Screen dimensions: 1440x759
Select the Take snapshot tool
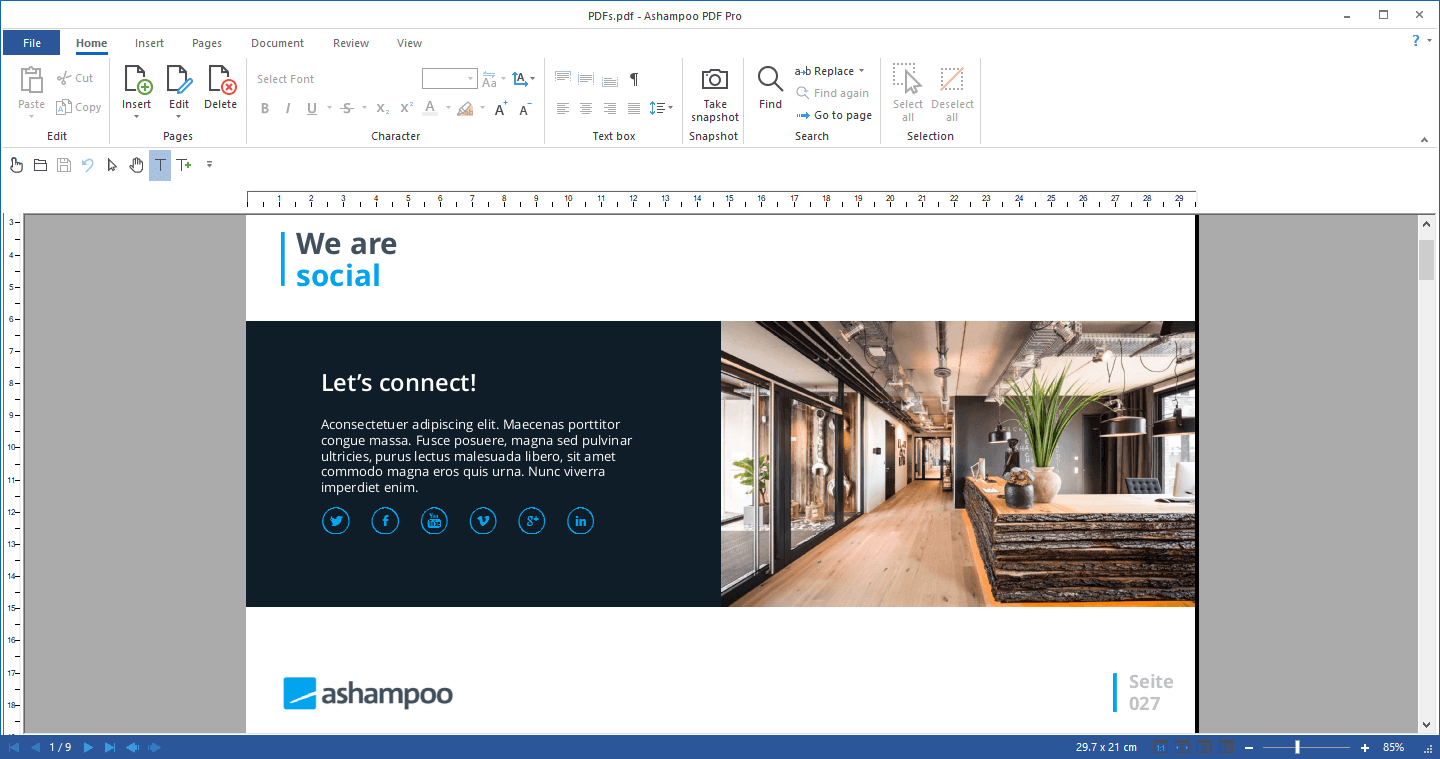click(x=713, y=92)
